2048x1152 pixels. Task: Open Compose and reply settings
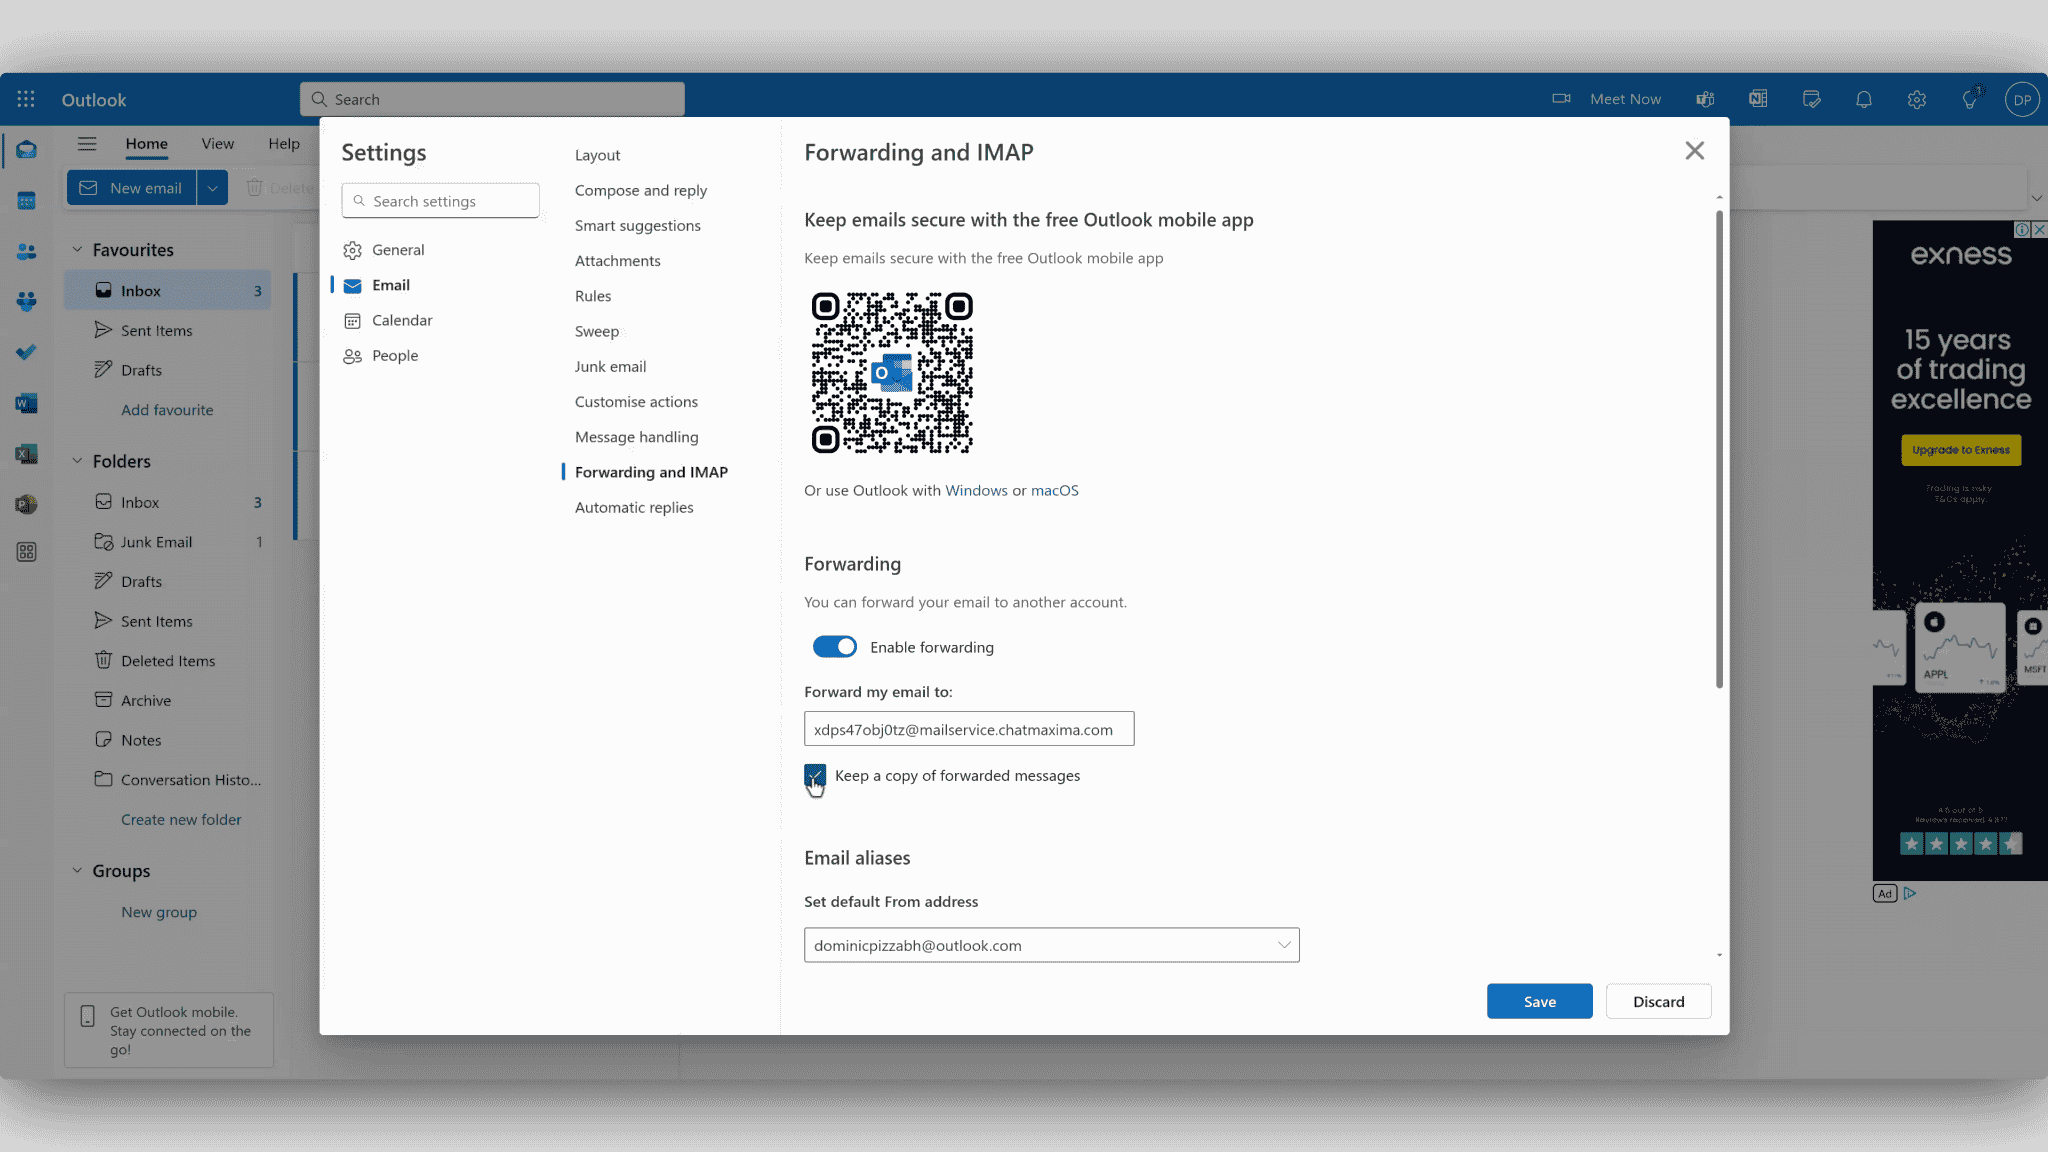pyautogui.click(x=641, y=191)
